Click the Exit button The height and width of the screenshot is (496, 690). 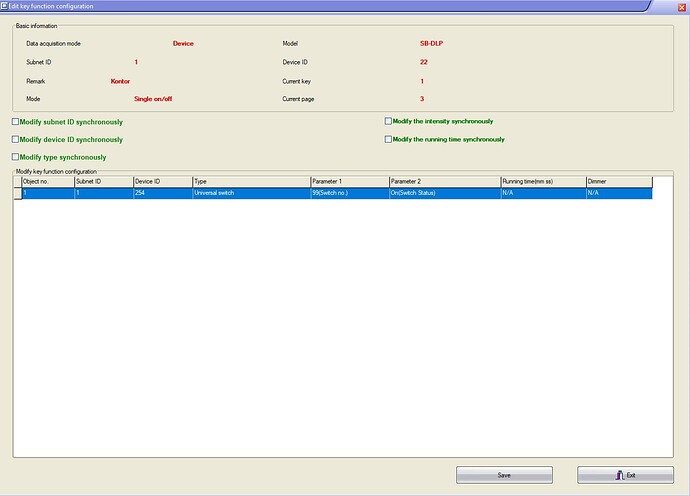(625, 475)
